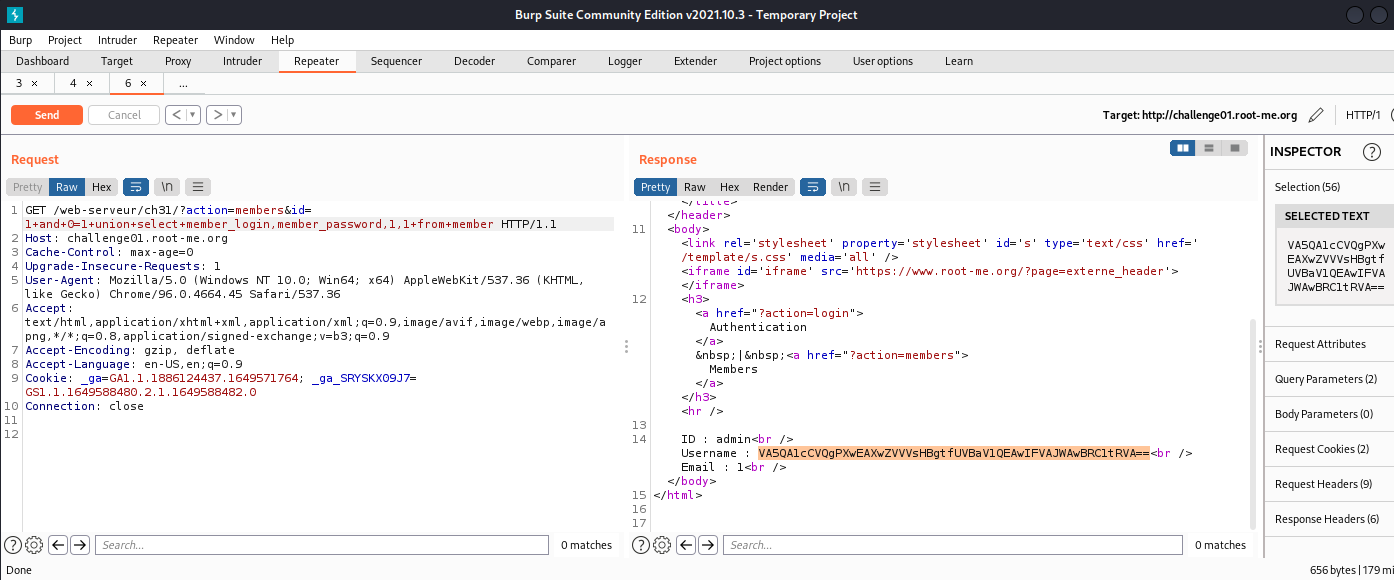Open the Burp menu
This screenshot has height=580, width=1394.
coord(21,40)
